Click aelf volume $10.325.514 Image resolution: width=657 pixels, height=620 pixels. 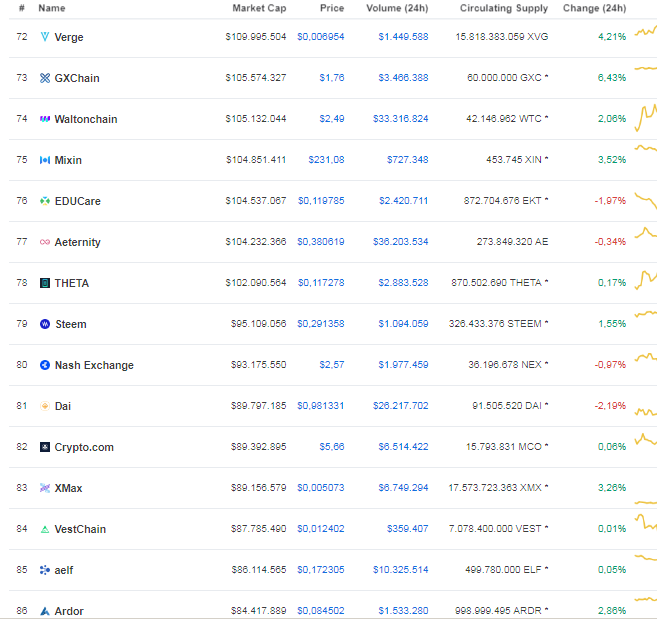pyautogui.click(x=401, y=570)
